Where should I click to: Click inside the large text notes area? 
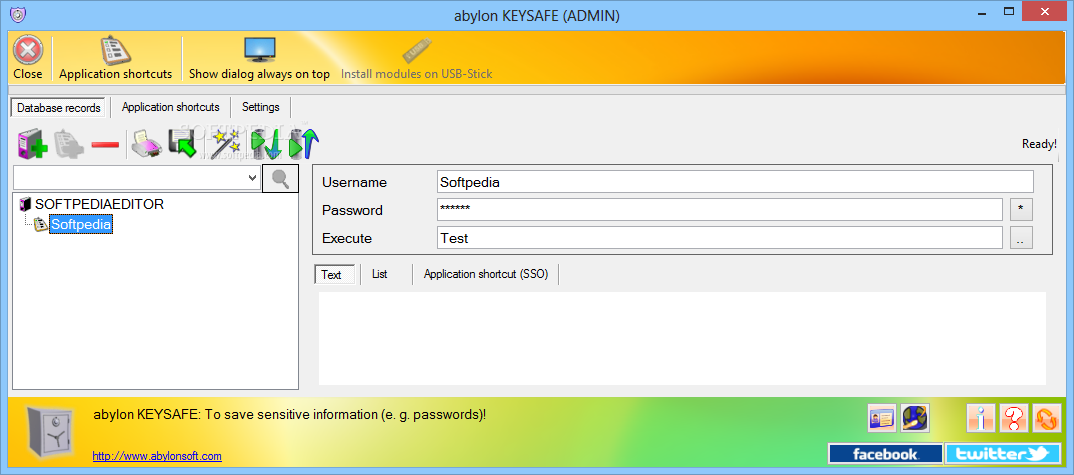pos(682,339)
